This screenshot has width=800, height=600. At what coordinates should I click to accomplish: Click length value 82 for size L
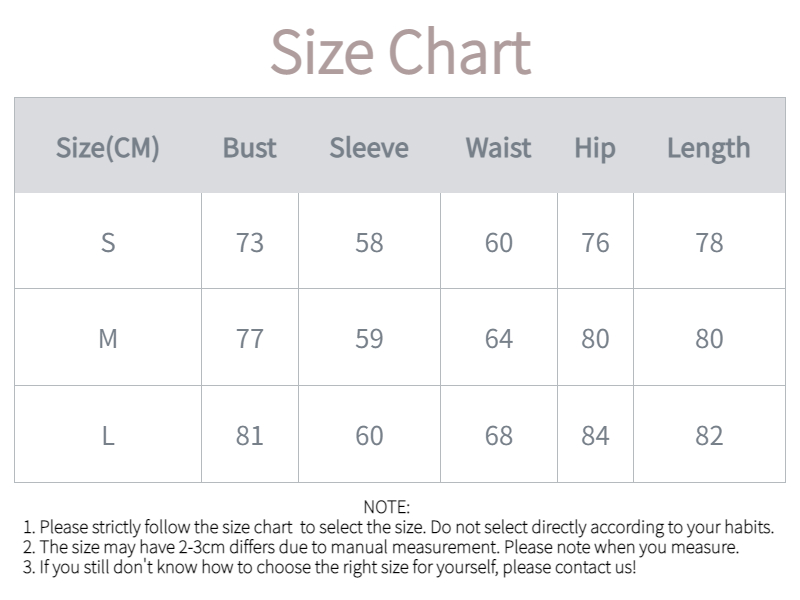(708, 435)
